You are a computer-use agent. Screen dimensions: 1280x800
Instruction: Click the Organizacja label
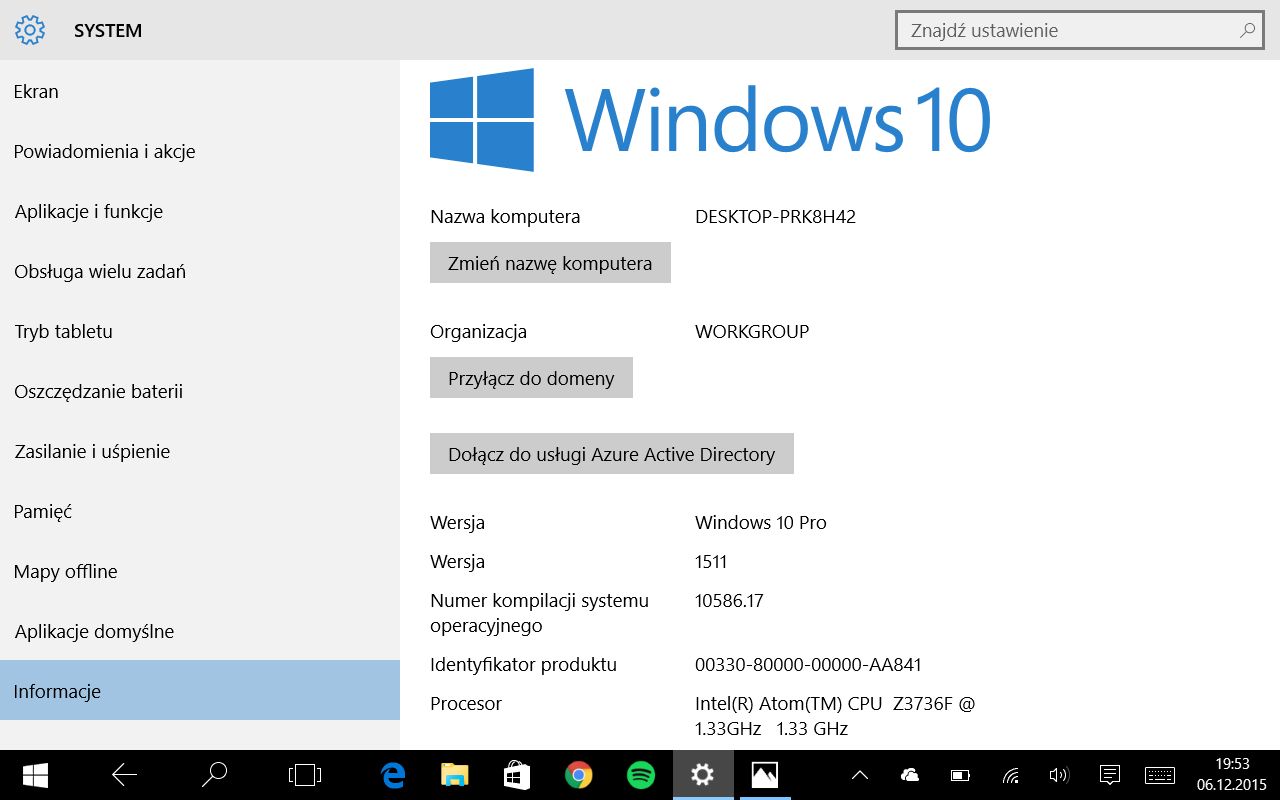pos(478,331)
